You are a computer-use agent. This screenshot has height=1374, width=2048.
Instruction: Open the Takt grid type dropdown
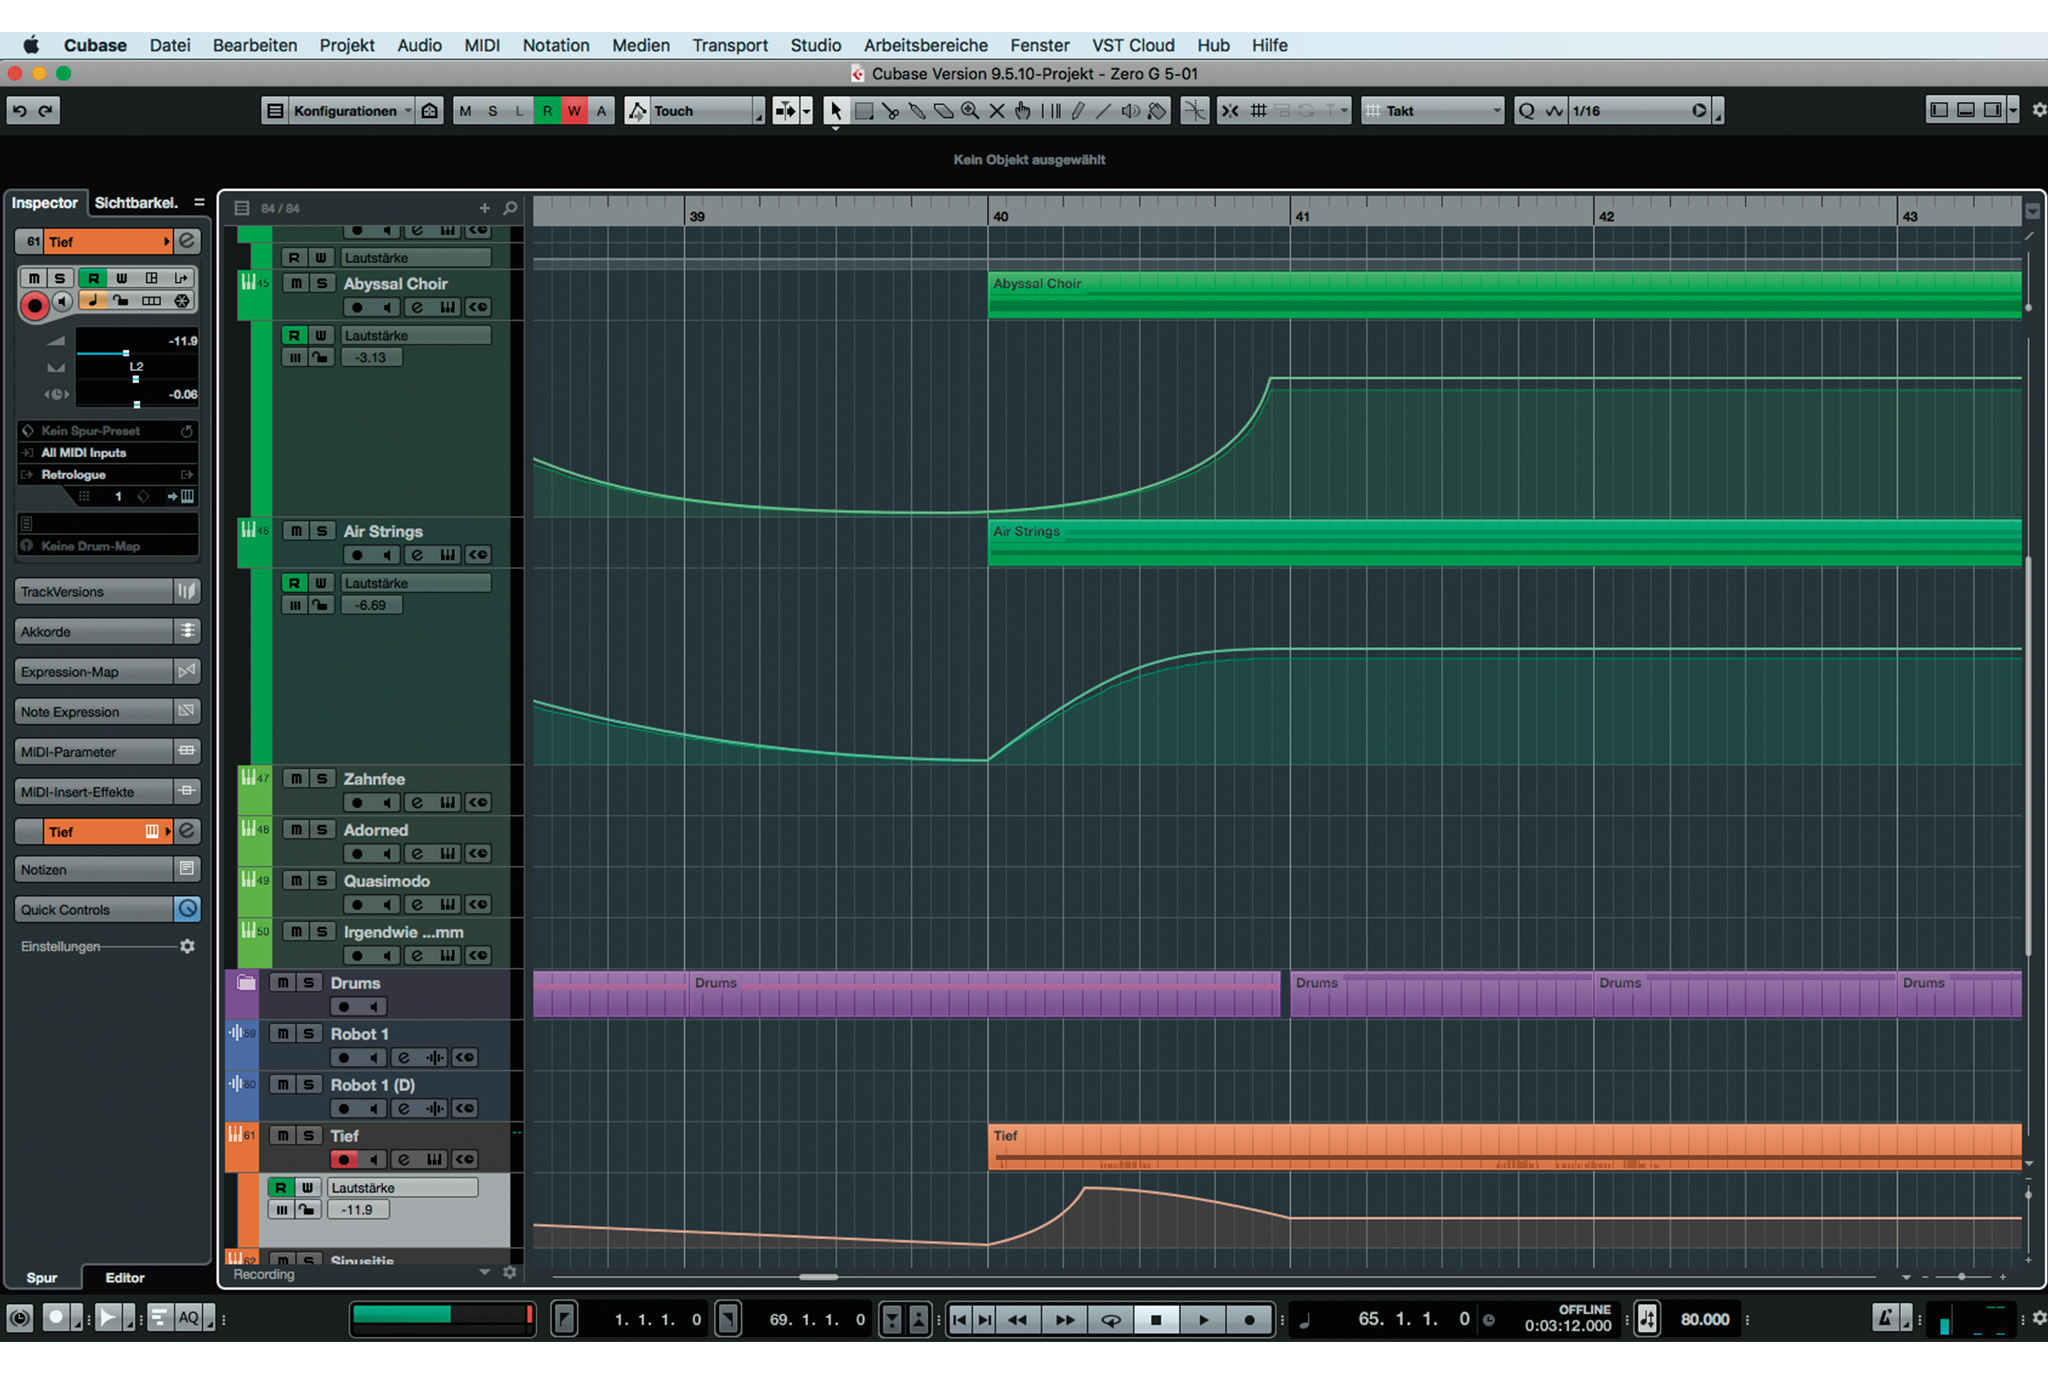pos(1433,111)
